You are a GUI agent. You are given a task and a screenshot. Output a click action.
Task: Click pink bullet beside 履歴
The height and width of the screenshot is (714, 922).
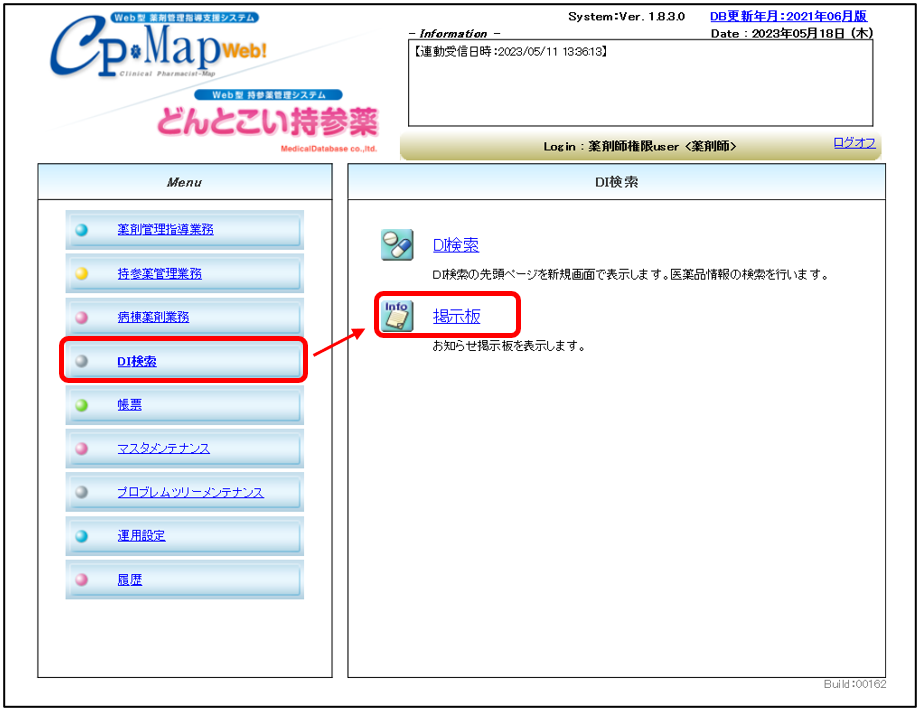click(x=82, y=580)
